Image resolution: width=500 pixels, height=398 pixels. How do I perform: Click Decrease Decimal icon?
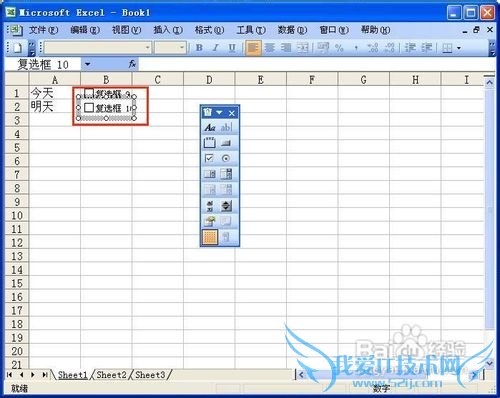tap(389, 48)
